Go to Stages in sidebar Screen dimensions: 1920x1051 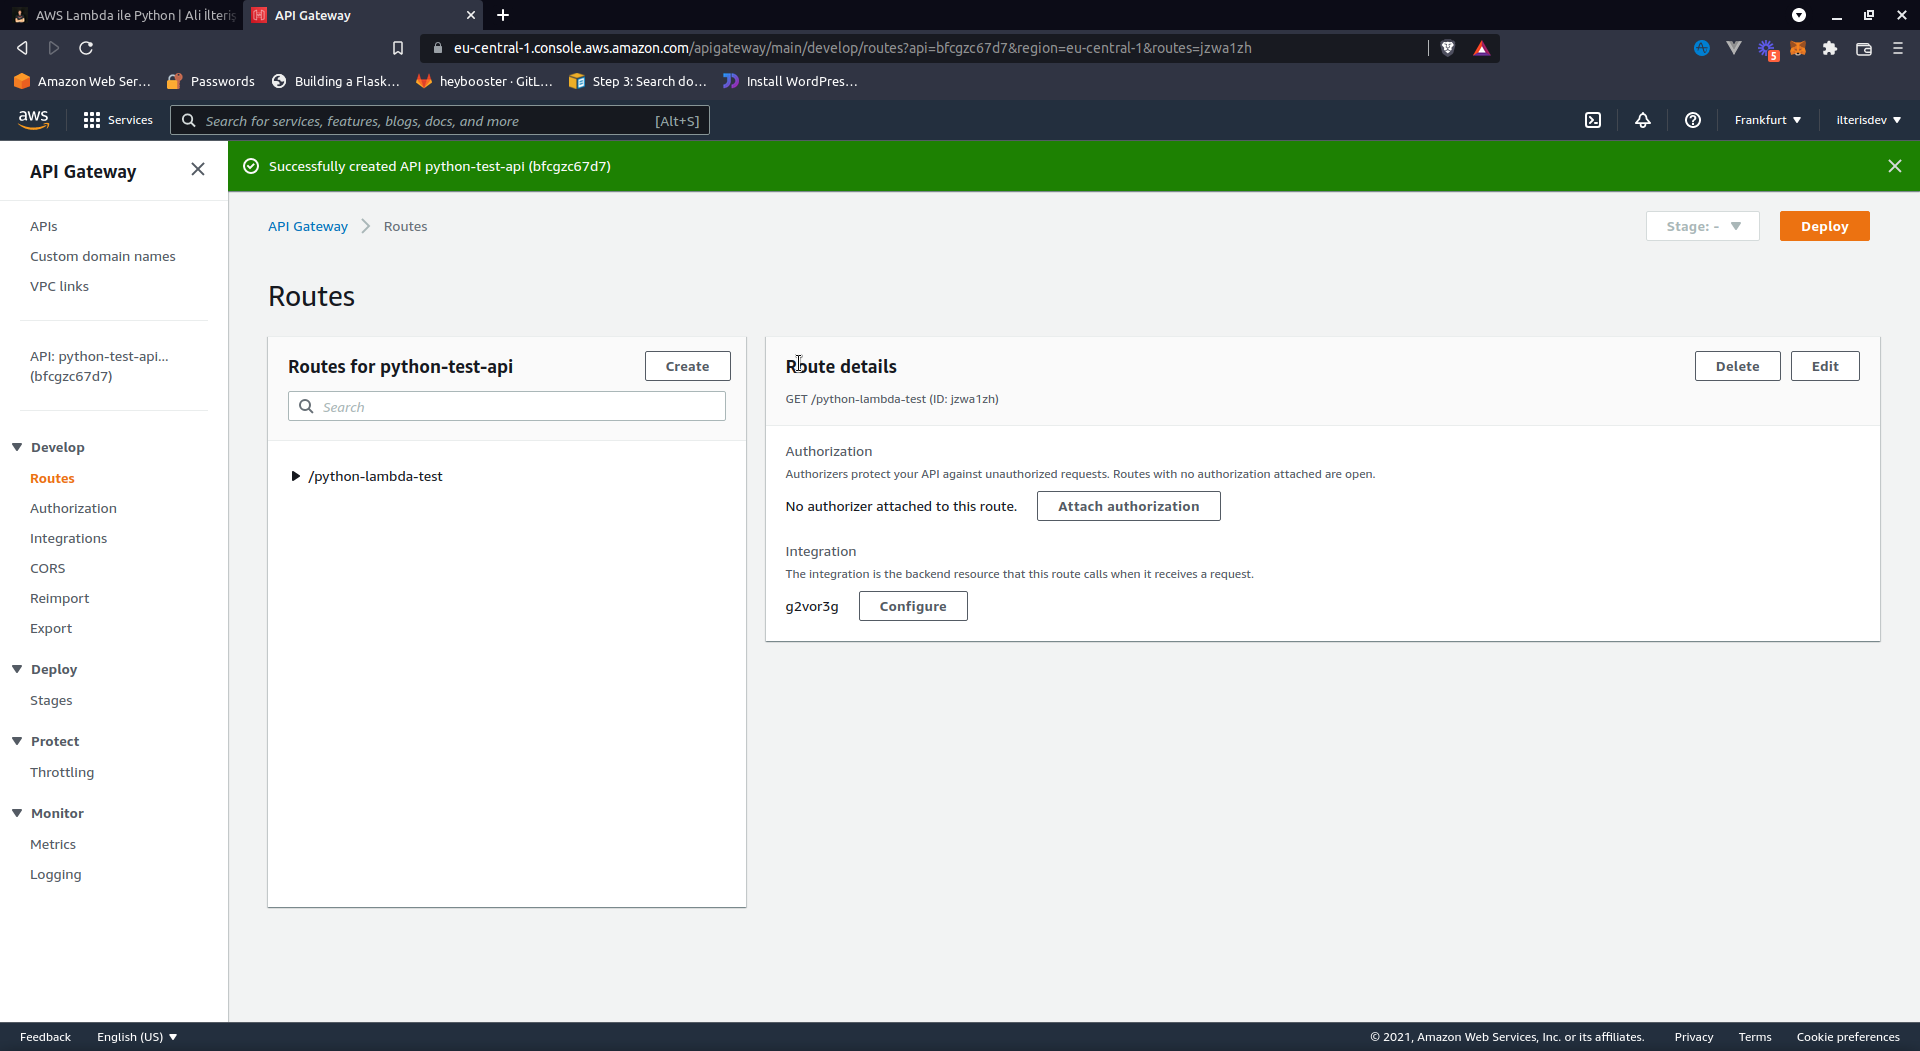coord(51,700)
